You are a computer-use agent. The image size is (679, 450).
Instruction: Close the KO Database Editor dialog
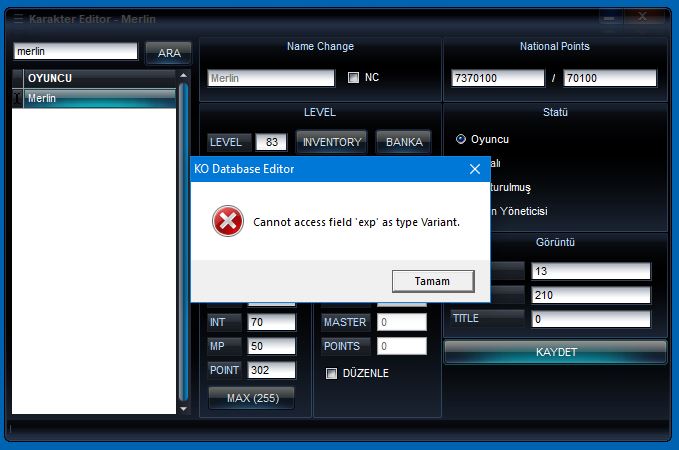[475, 169]
